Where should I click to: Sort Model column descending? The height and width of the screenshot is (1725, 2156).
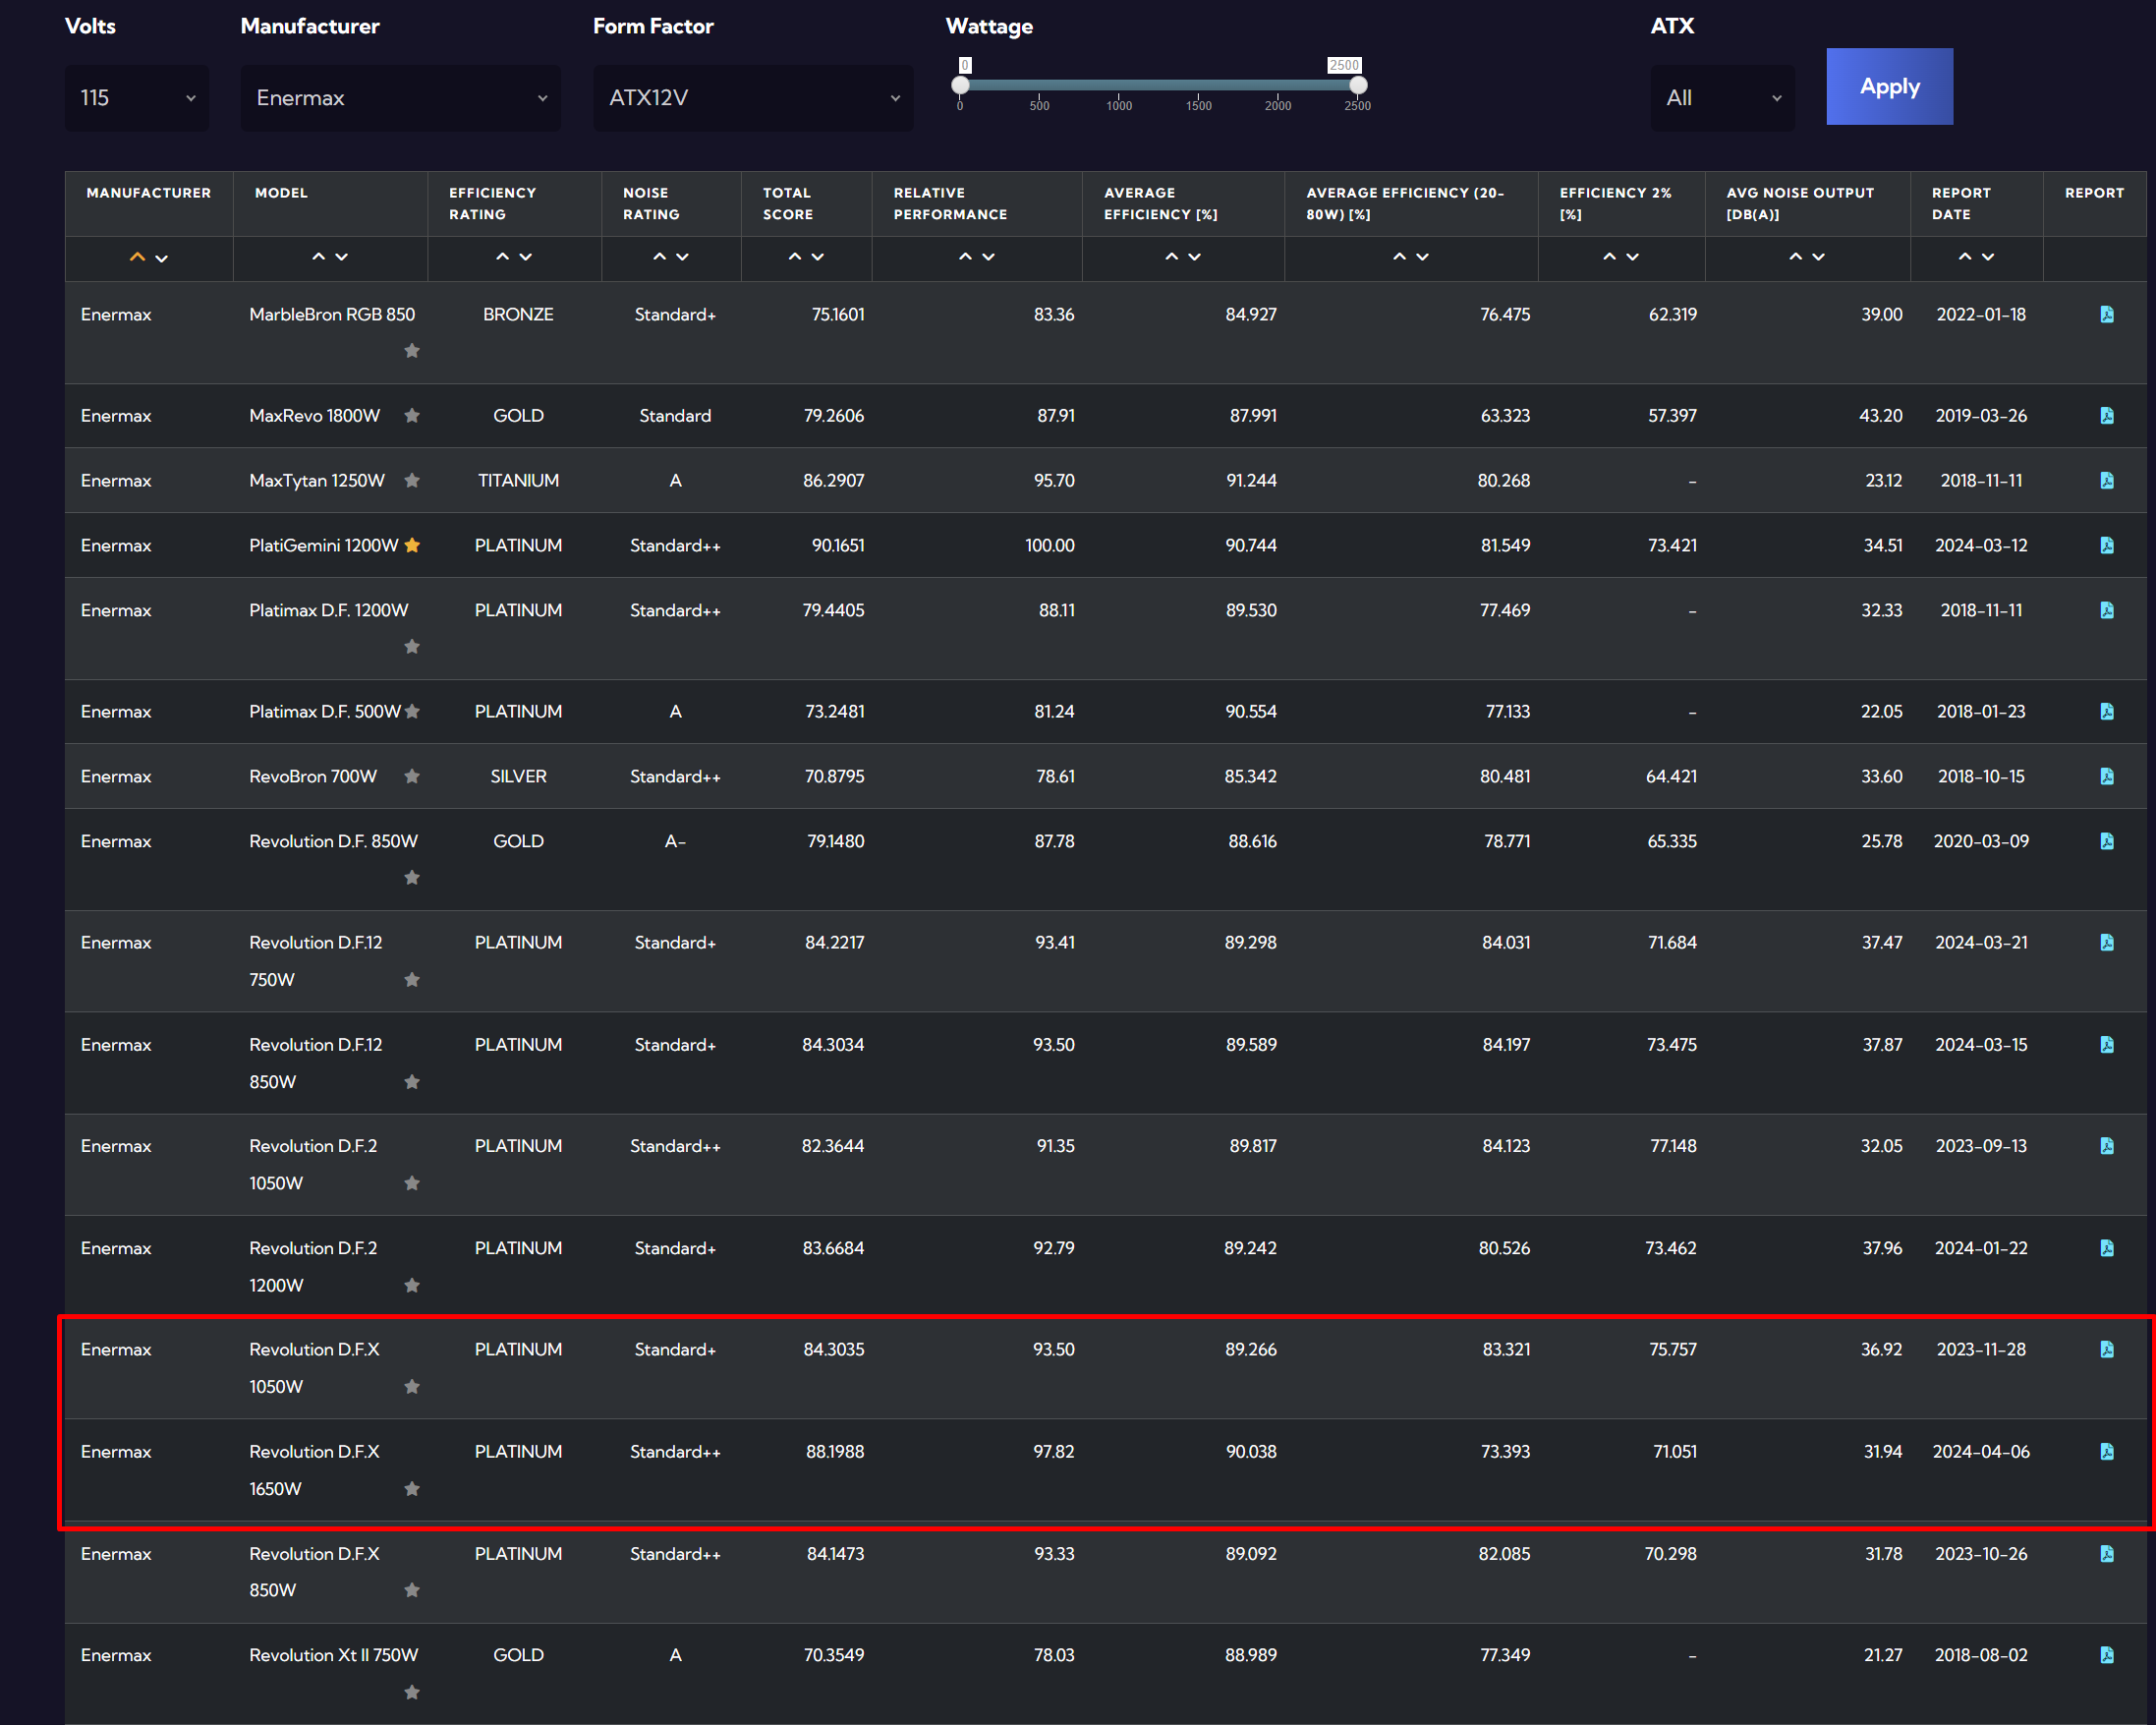tap(342, 257)
